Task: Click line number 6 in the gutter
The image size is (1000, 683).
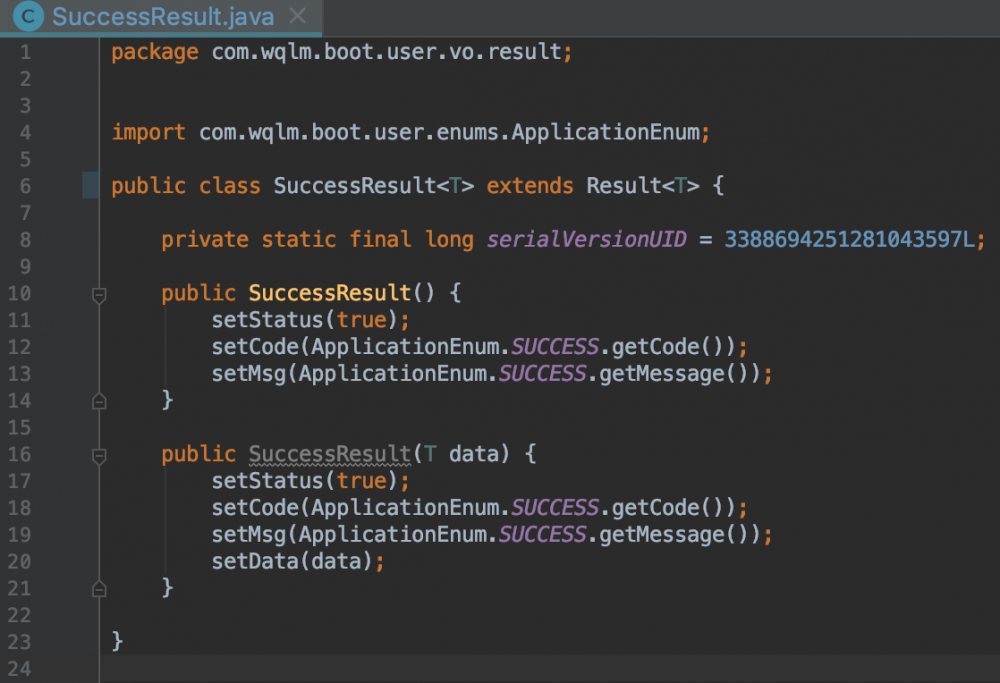Action: click(25, 186)
